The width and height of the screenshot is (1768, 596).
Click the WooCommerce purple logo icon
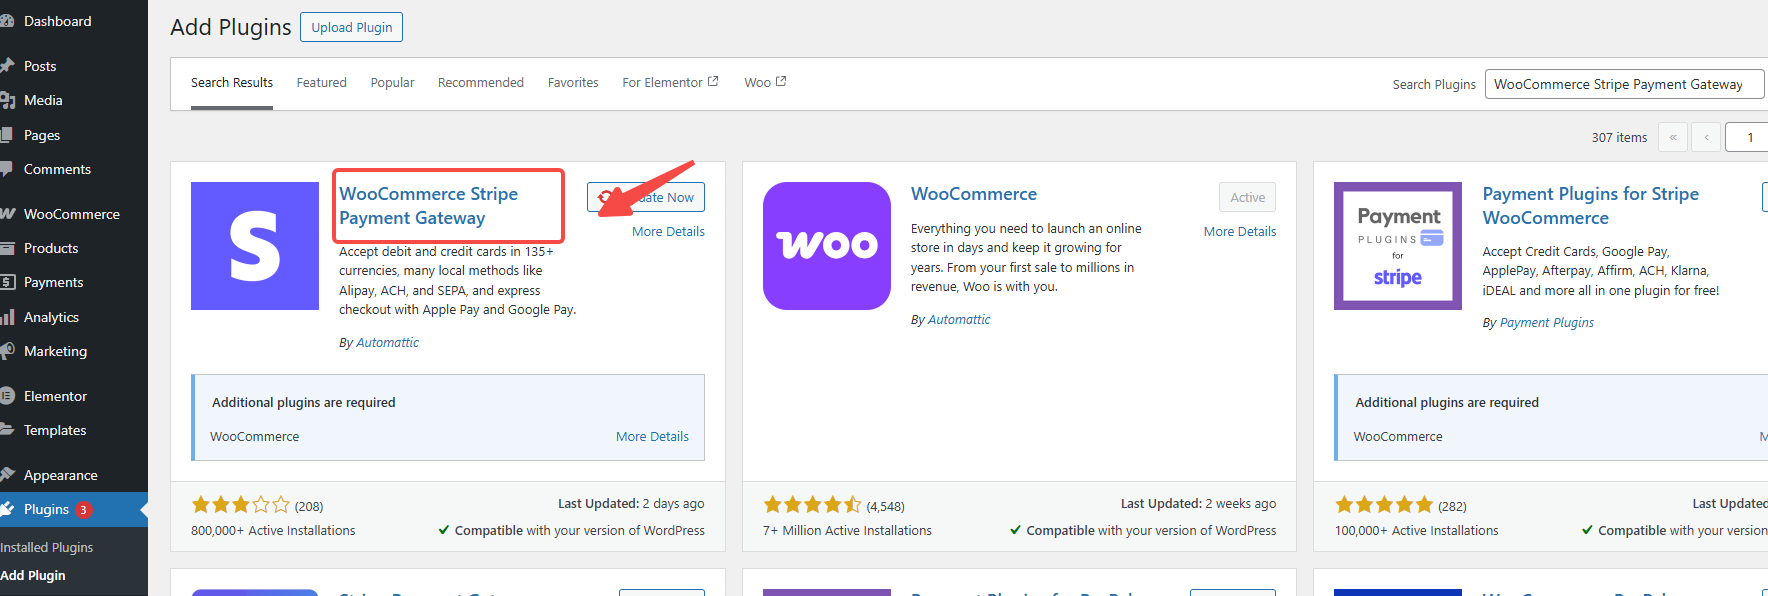[x=826, y=246]
